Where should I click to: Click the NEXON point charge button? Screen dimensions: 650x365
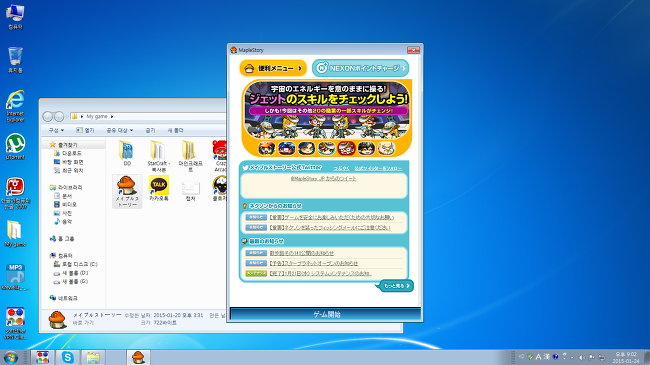pos(360,68)
